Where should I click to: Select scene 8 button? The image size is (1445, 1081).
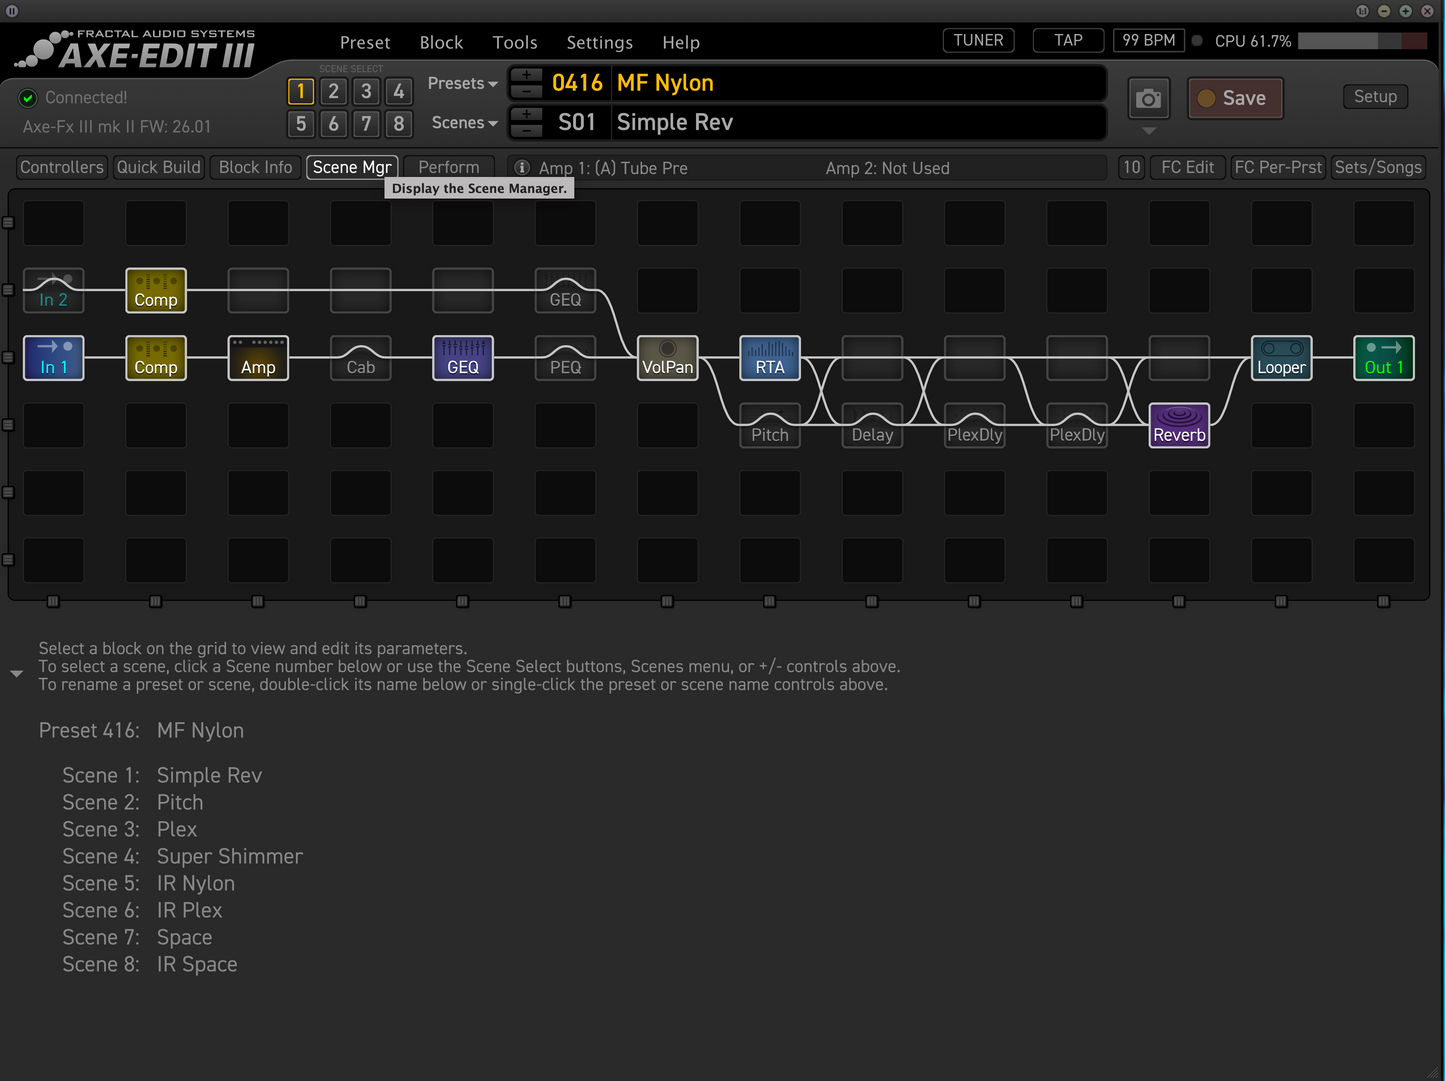399,124
